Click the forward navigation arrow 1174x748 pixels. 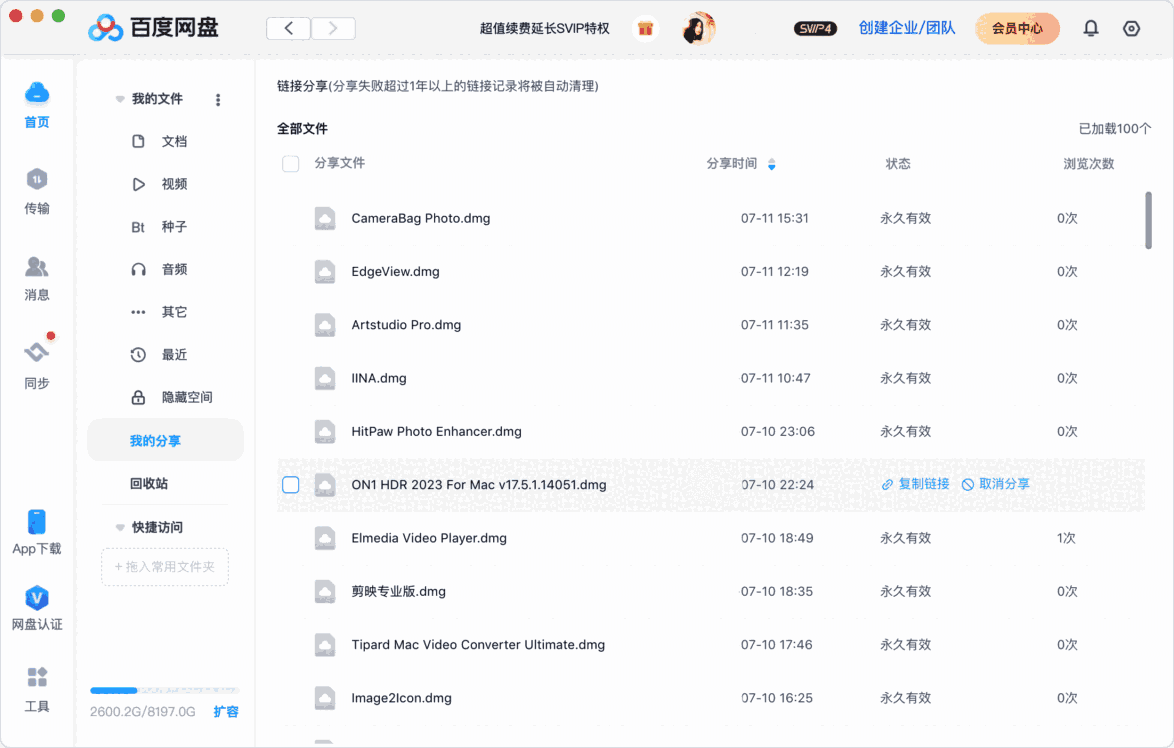coord(333,28)
